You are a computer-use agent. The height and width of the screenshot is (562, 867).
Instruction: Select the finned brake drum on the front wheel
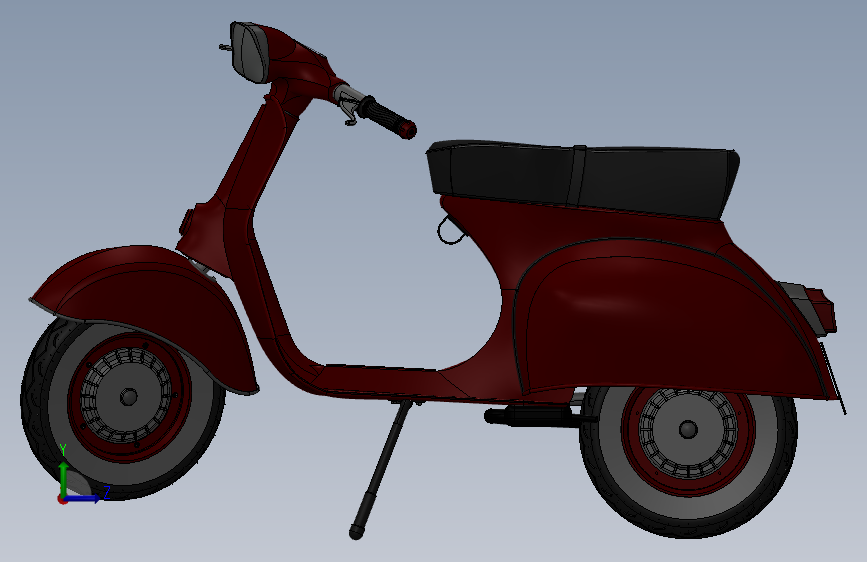click(127, 397)
